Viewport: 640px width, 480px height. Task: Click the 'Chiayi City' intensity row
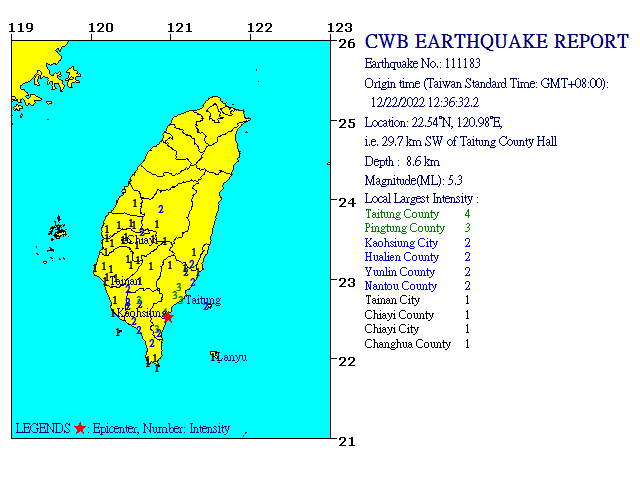tap(417, 329)
